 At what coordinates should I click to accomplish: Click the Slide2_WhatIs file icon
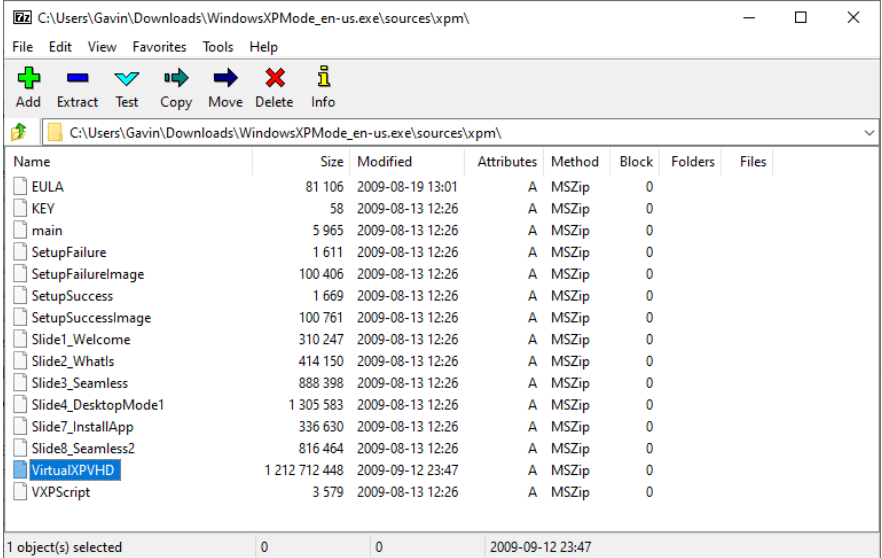point(20,361)
